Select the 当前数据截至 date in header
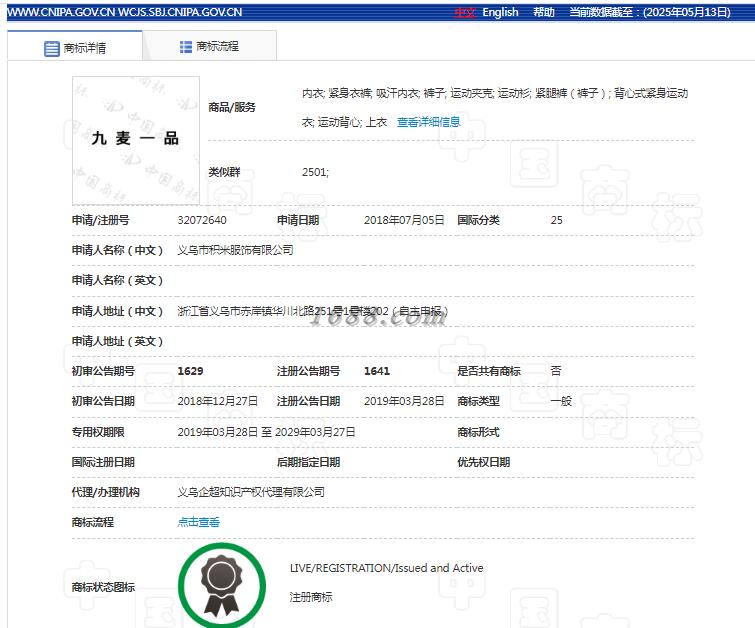Image resolution: width=755 pixels, height=628 pixels. pos(650,12)
